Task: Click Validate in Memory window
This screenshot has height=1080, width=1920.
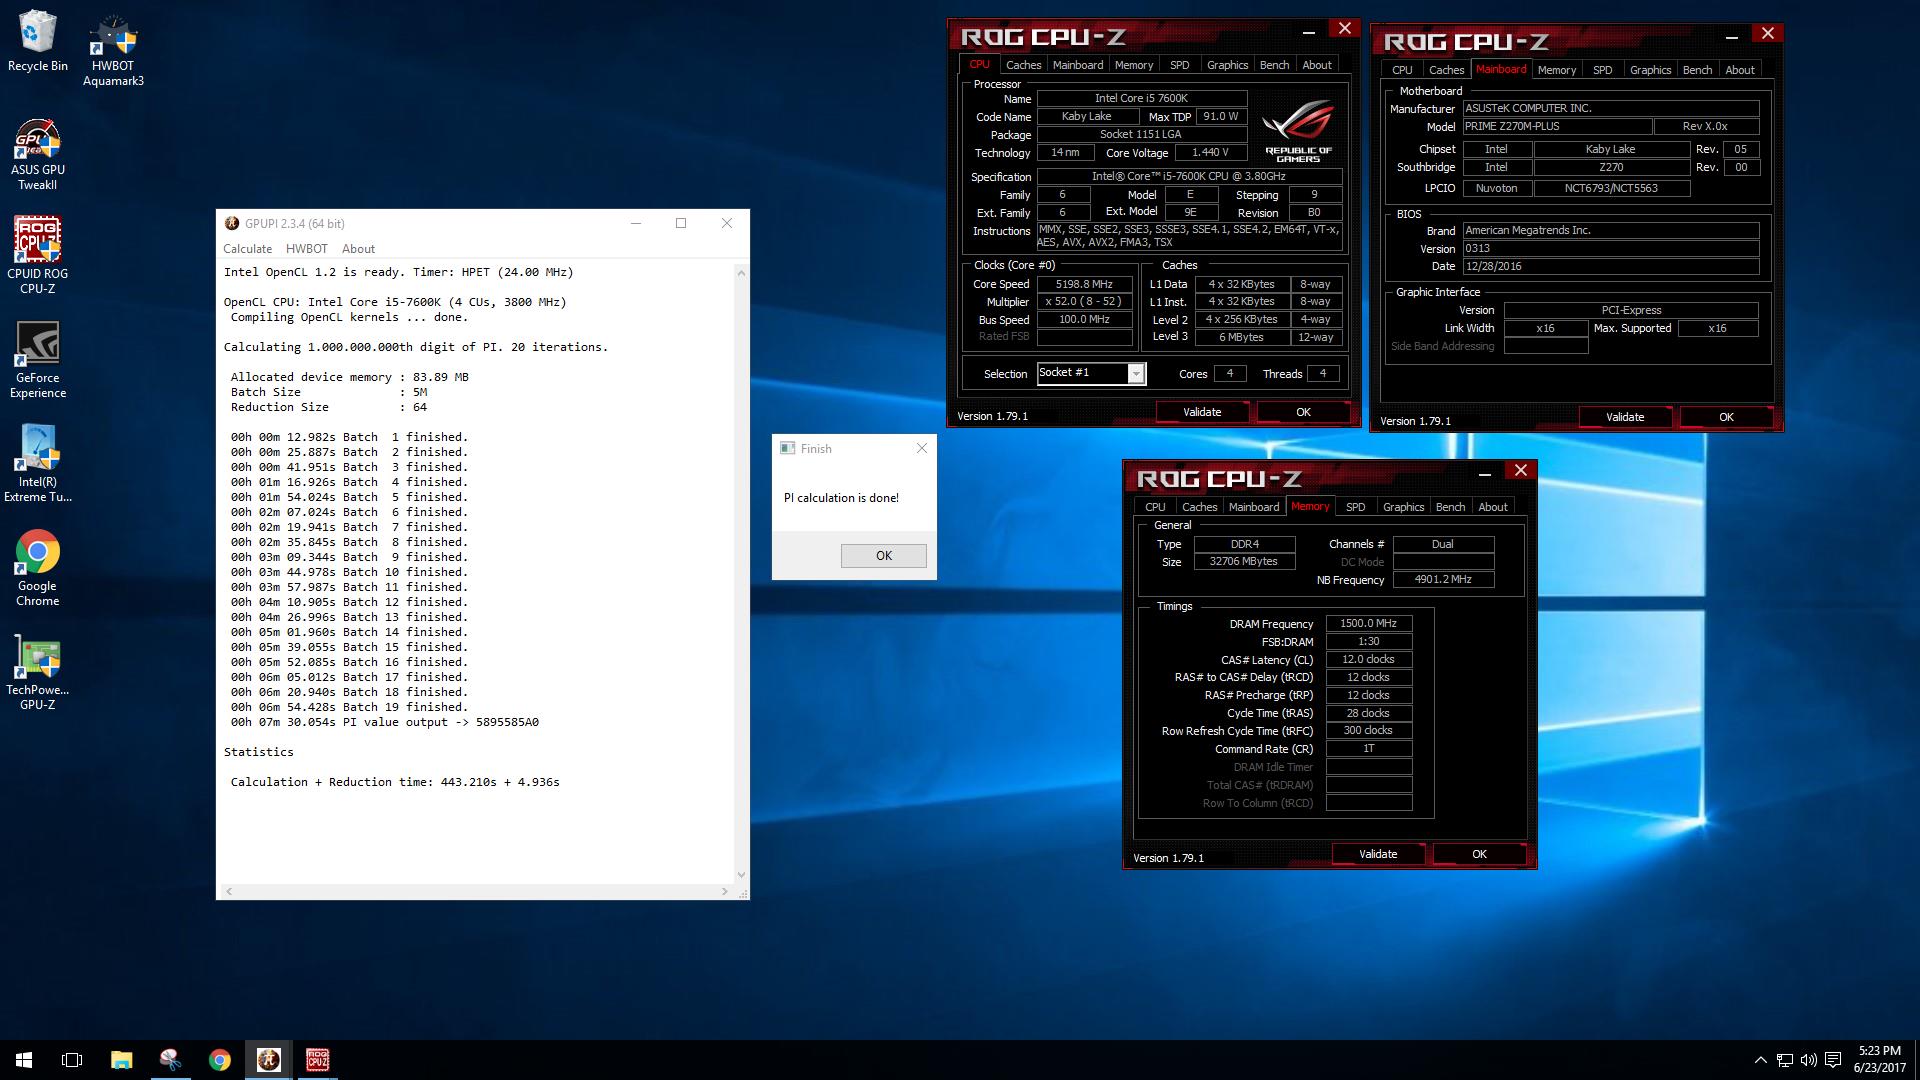Action: pyautogui.click(x=1378, y=854)
